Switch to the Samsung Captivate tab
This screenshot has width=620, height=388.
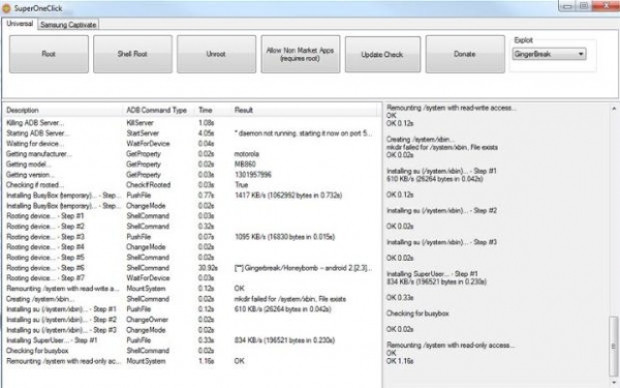(x=68, y=25)
